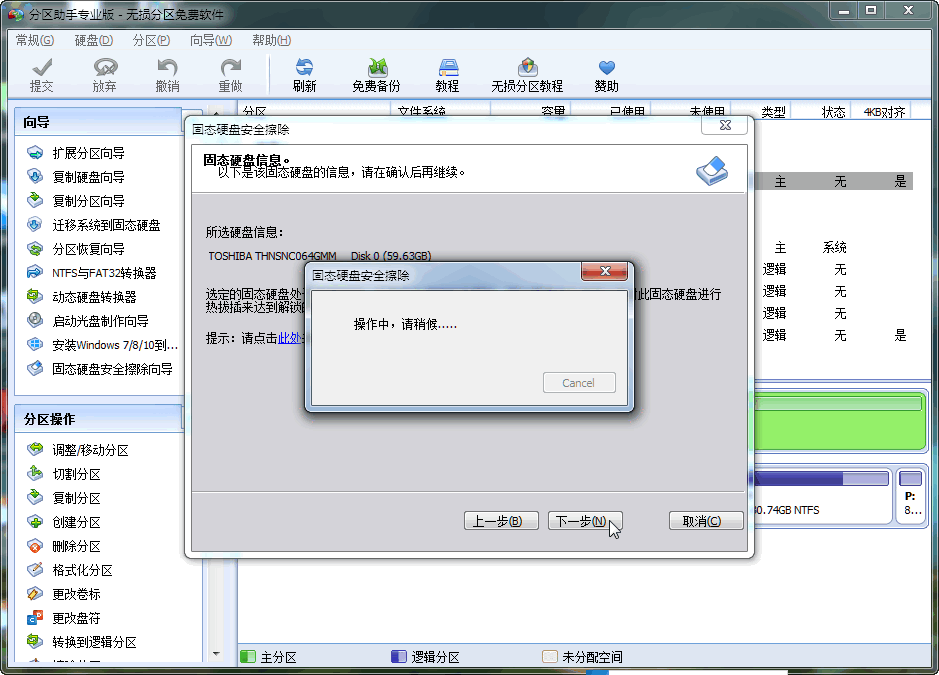Close the 固态硬盘安全擦除 wizard window
939x675 pixels.
[725, 125]
